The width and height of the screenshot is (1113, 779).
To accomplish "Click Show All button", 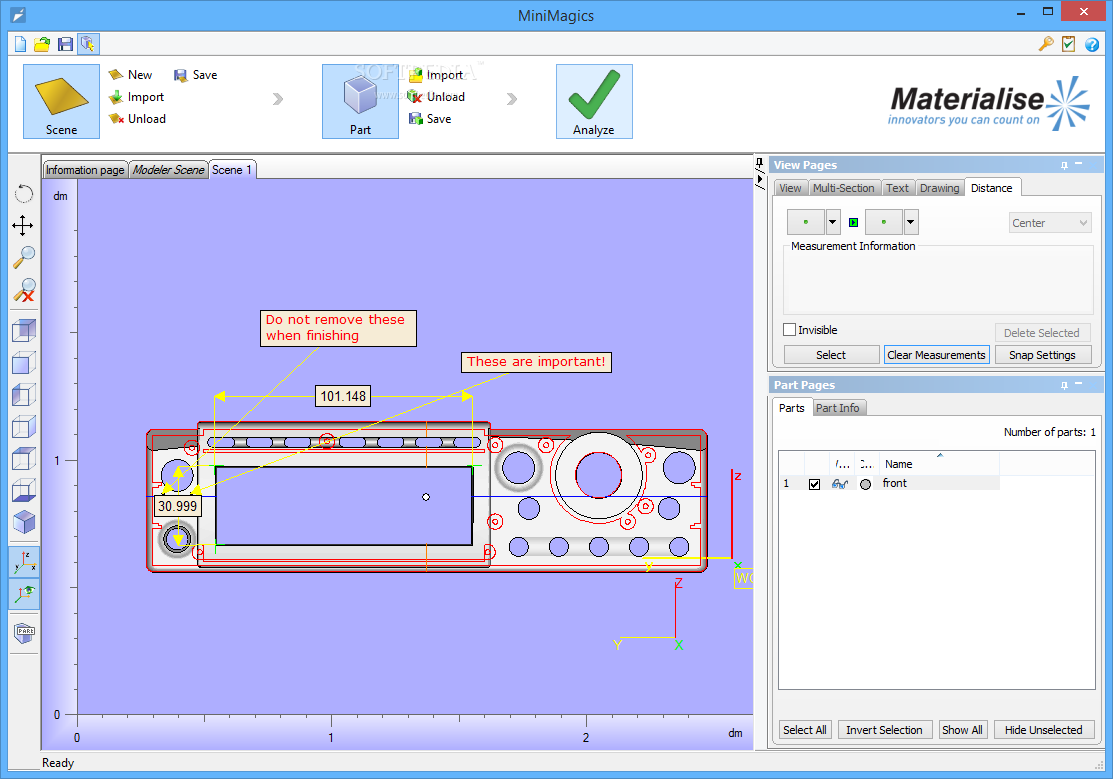I will point(962,730).
